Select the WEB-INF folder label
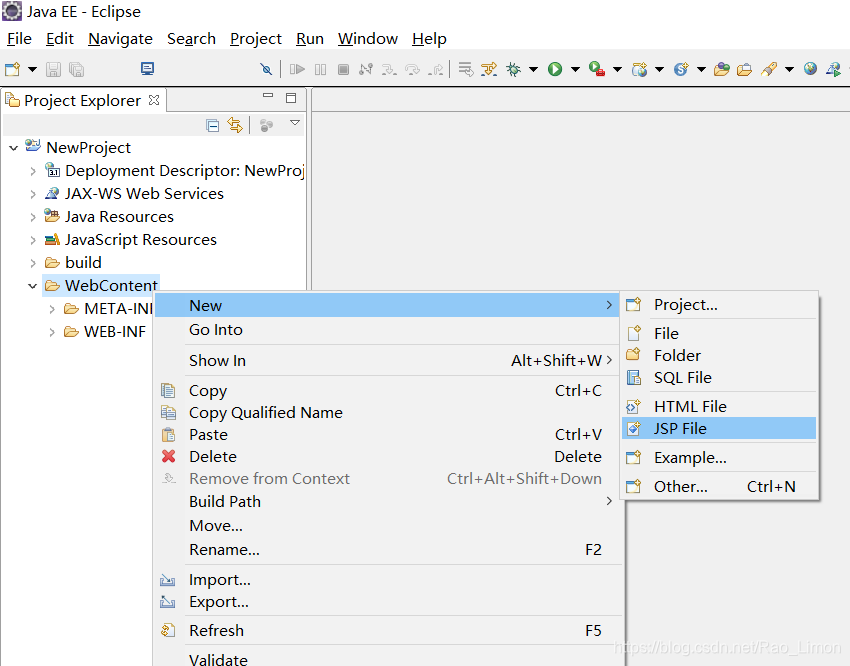The image size is (850, 666). 115,332
